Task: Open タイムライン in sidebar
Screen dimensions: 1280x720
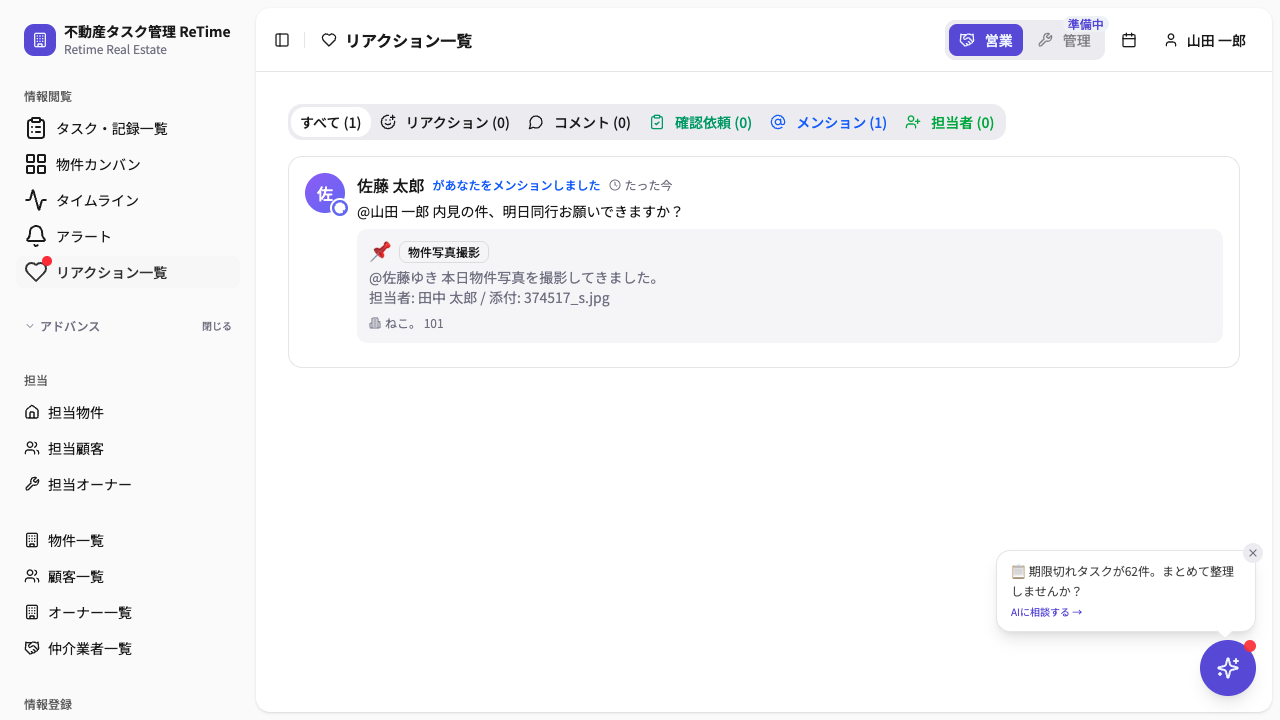Action: click(128, 200)
